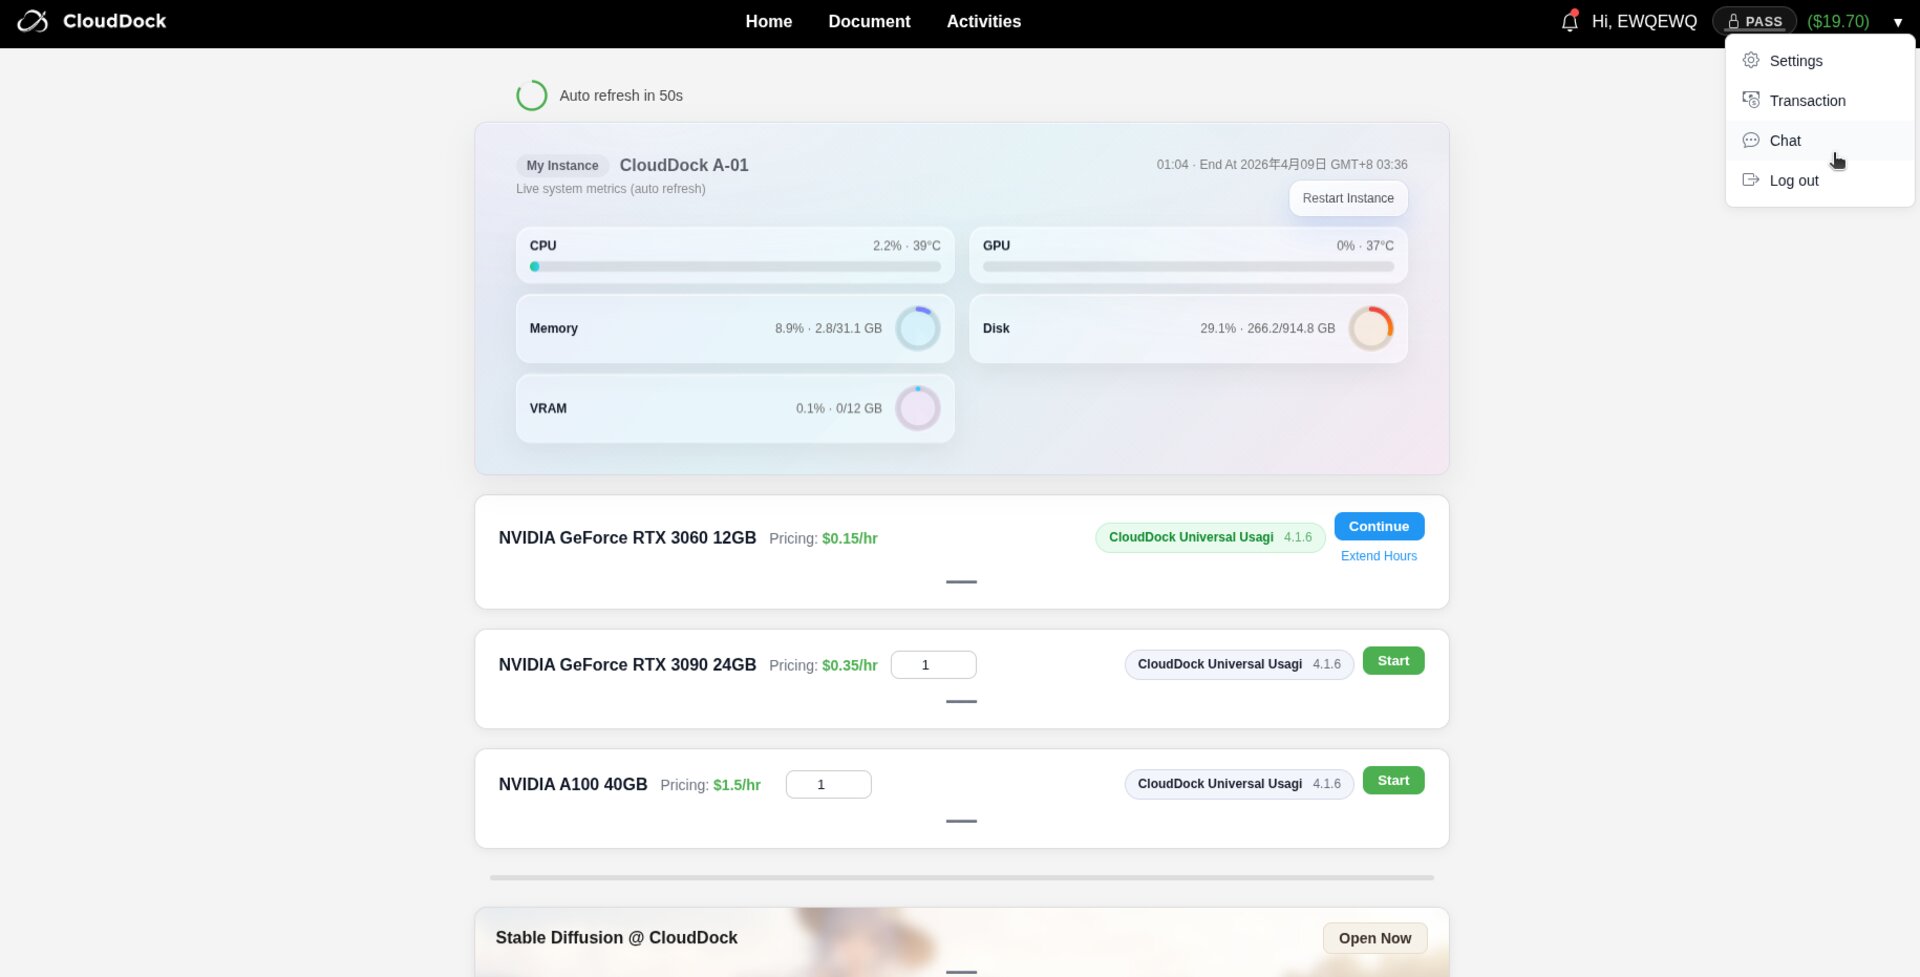The image size is (1920, 977).
Task: Expand the RTX 3060 card details handle
Action: tap(961, 581)
